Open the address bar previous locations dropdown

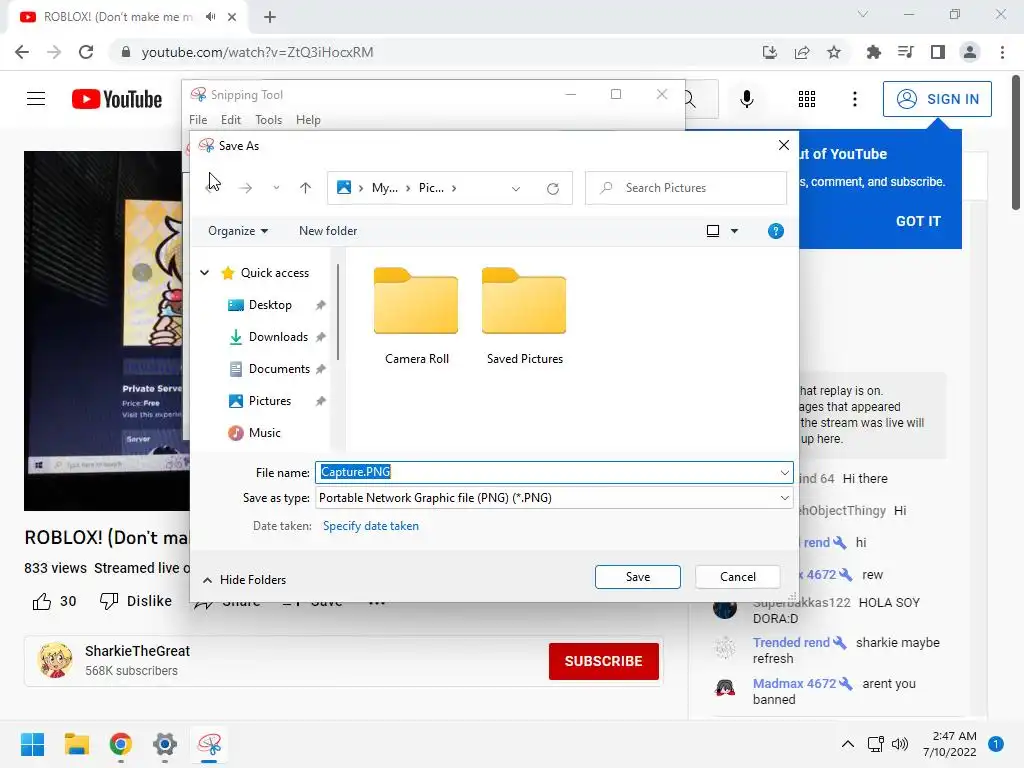(x=516, y=189)
